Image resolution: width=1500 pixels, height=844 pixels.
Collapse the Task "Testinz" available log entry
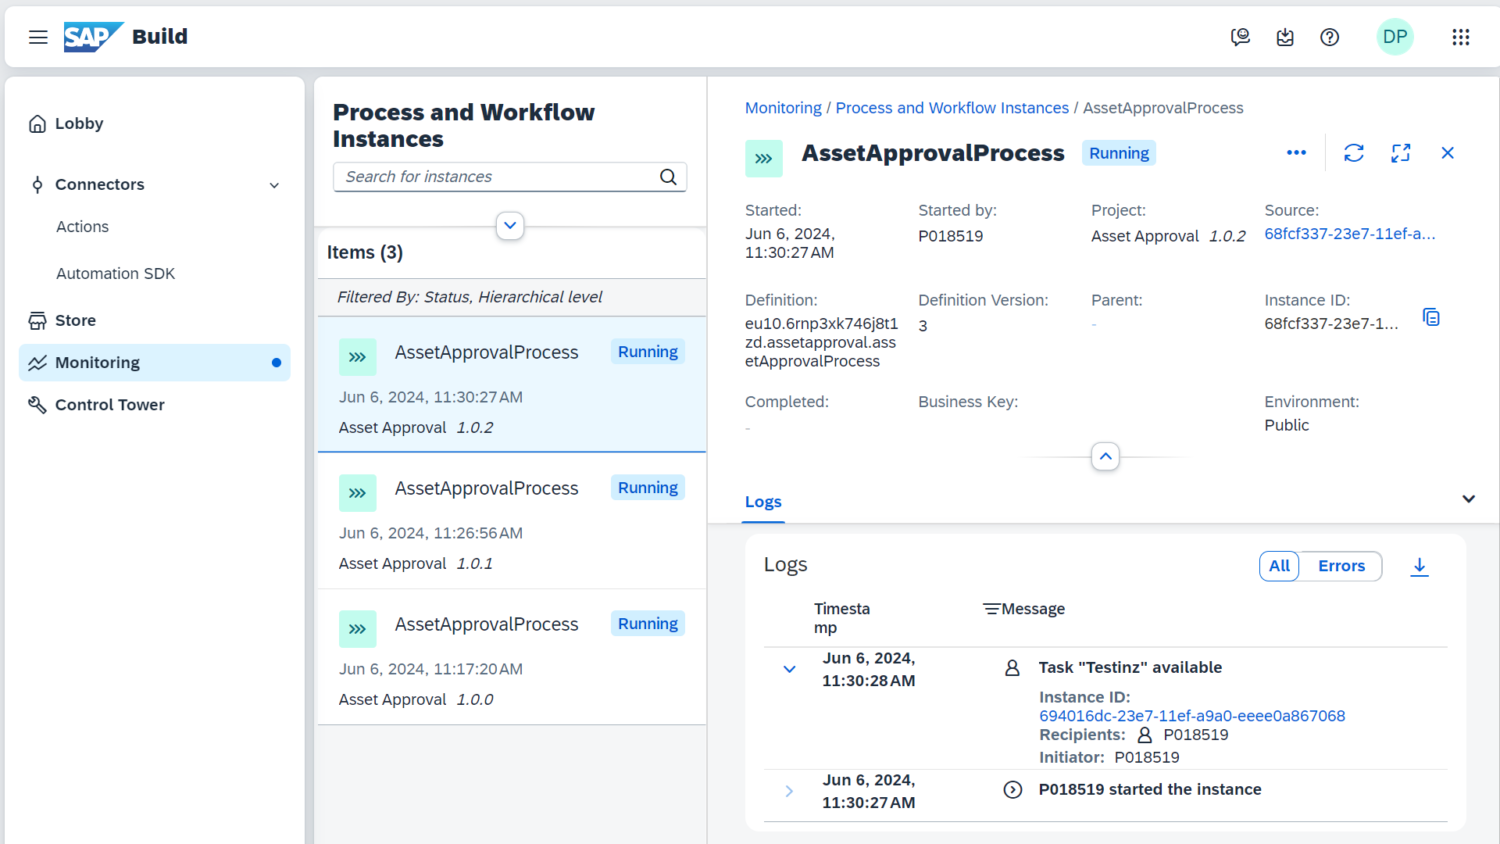point(789,669)
